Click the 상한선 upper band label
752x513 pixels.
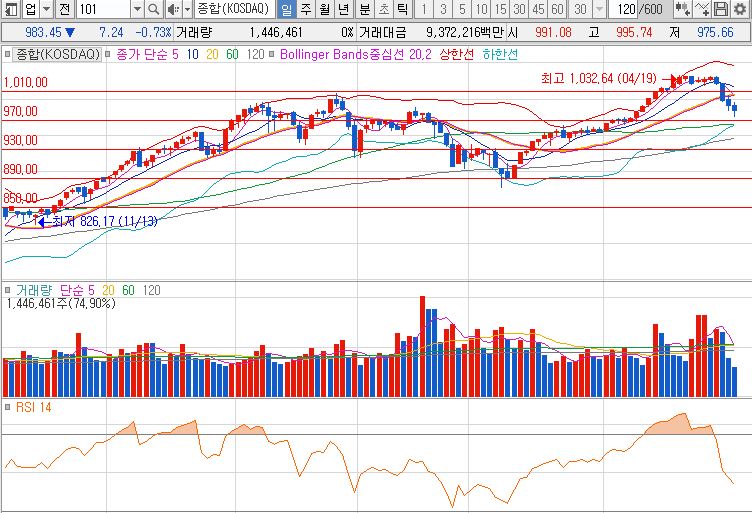tap(457, 54)
